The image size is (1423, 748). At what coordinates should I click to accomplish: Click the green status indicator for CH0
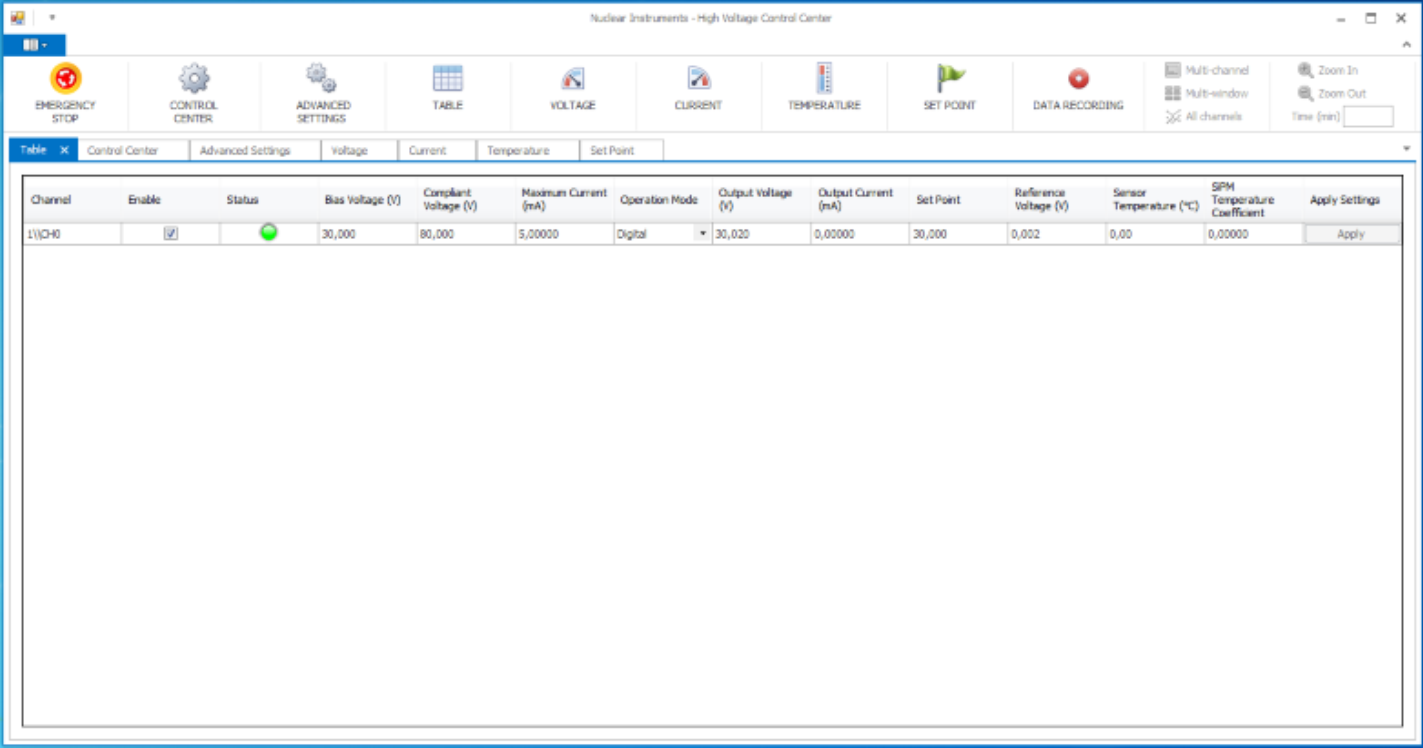coord(269,233)
